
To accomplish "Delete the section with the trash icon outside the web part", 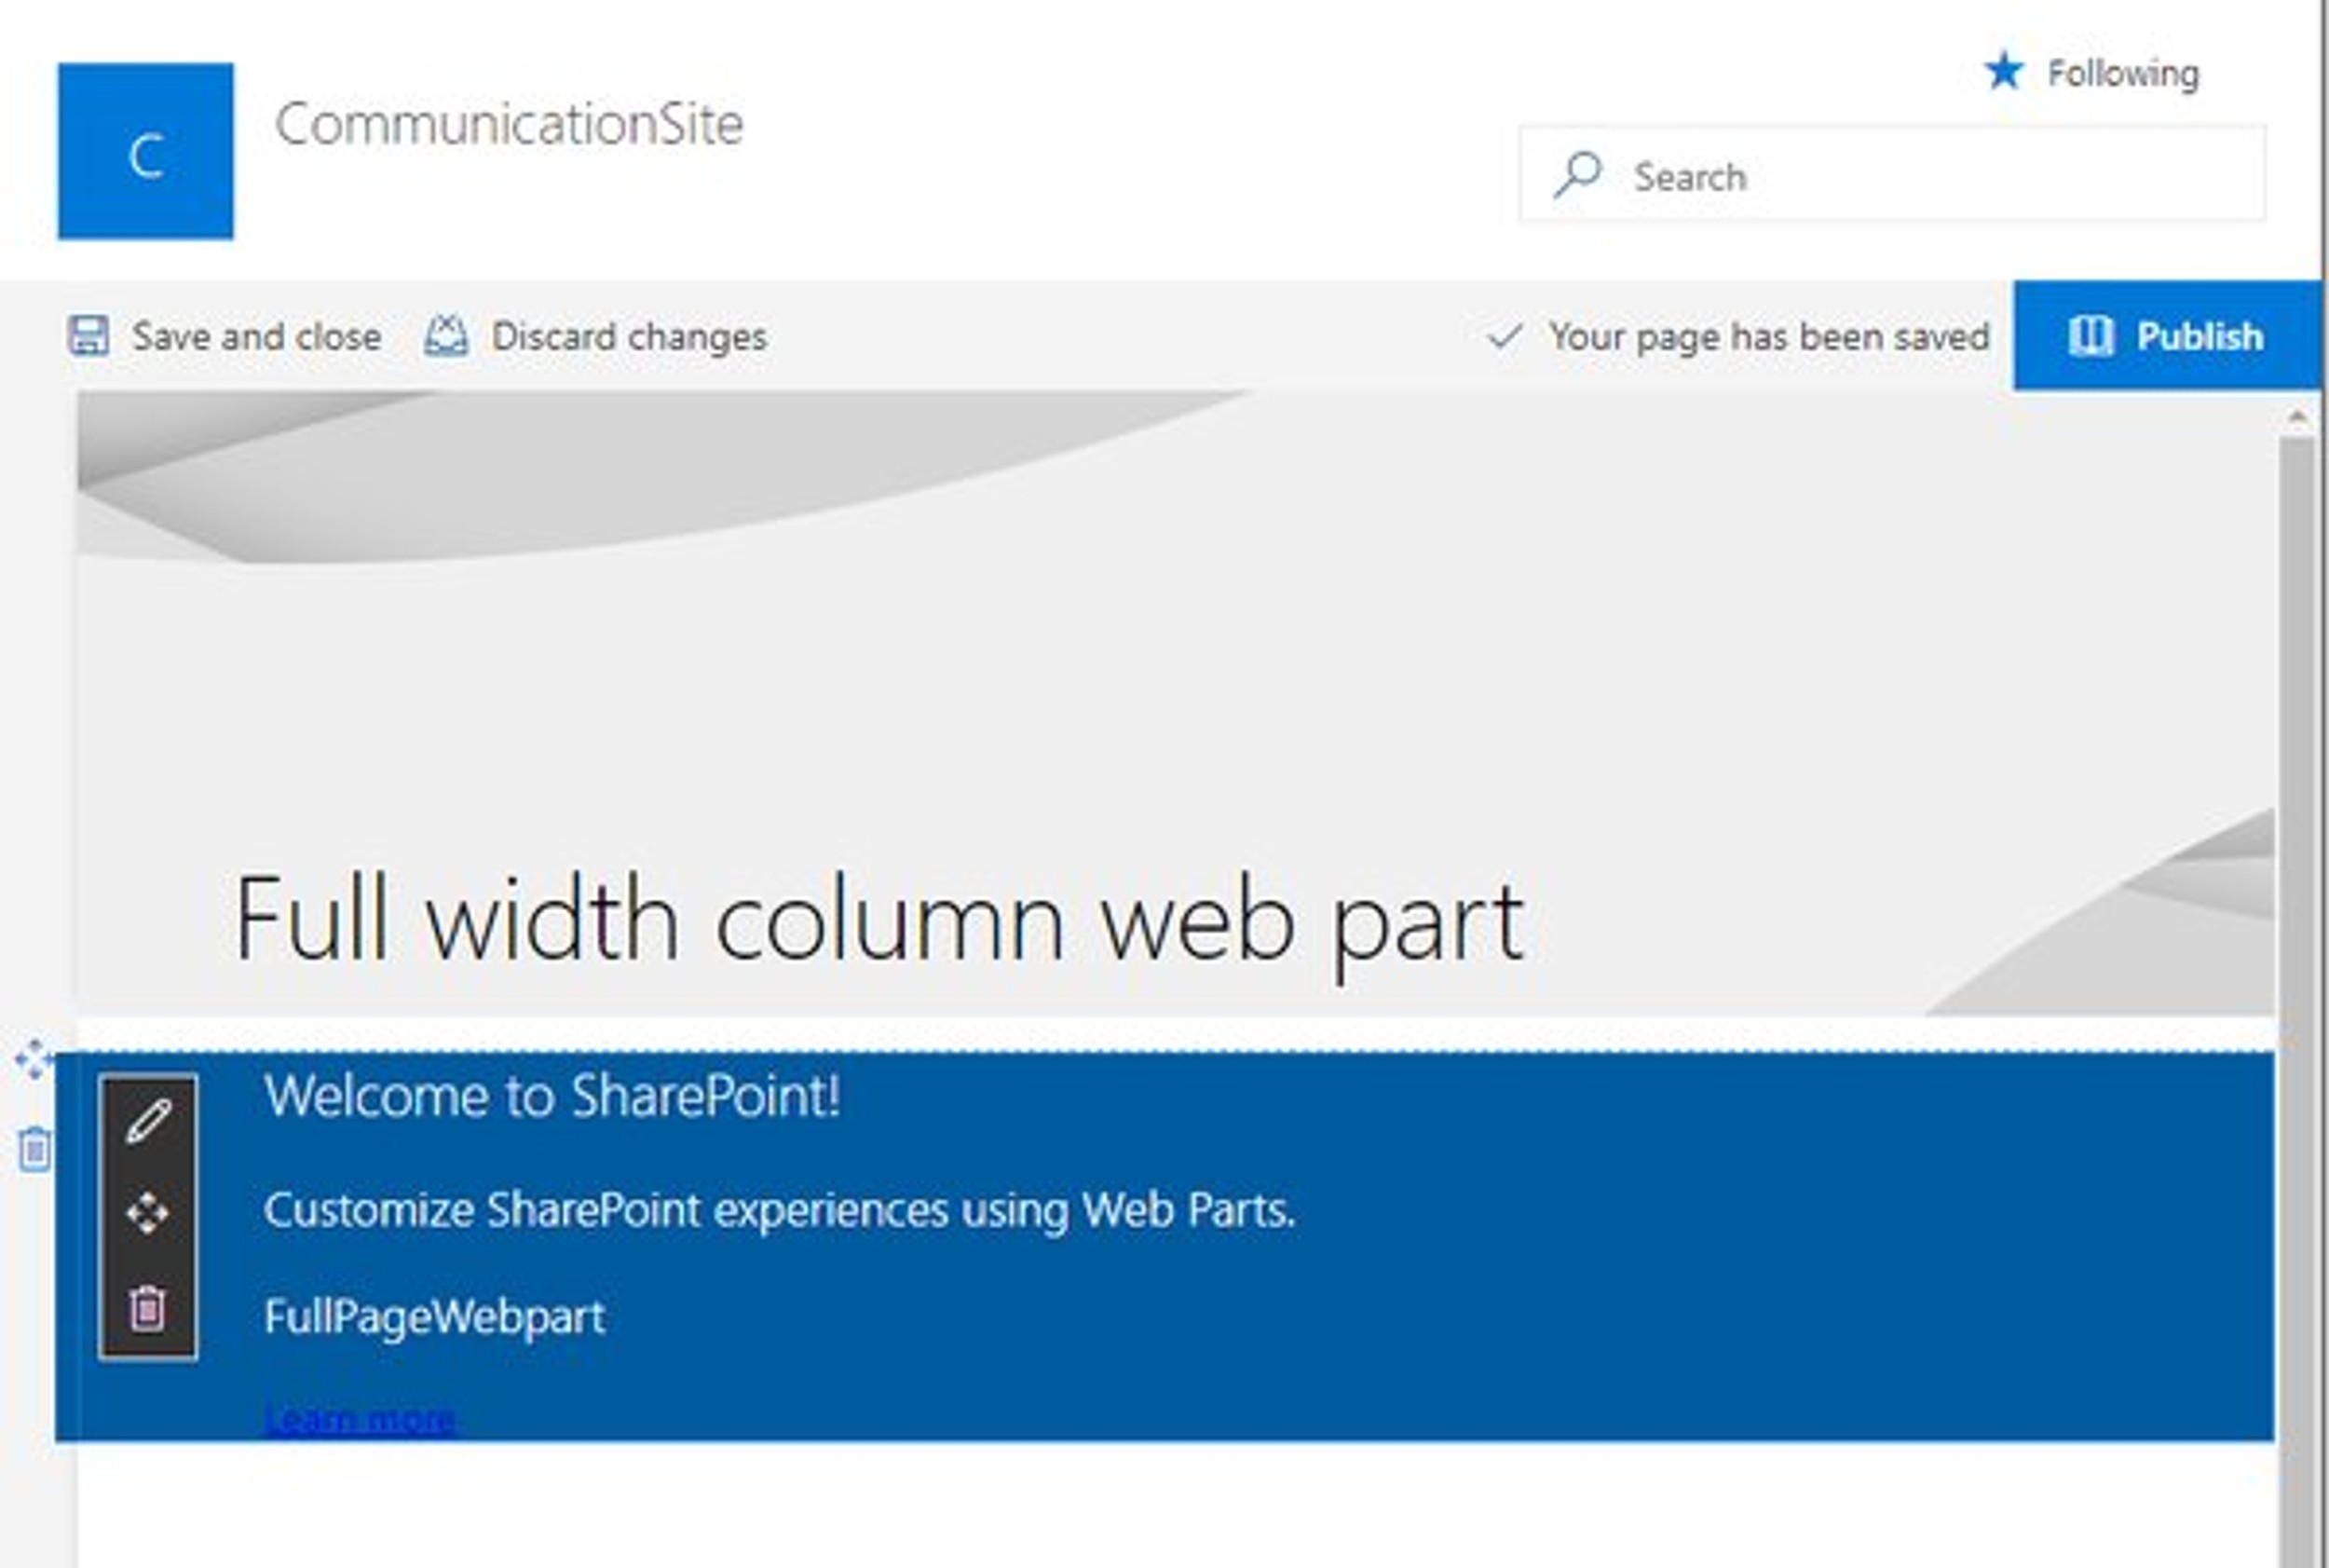I will [35, 1148].
